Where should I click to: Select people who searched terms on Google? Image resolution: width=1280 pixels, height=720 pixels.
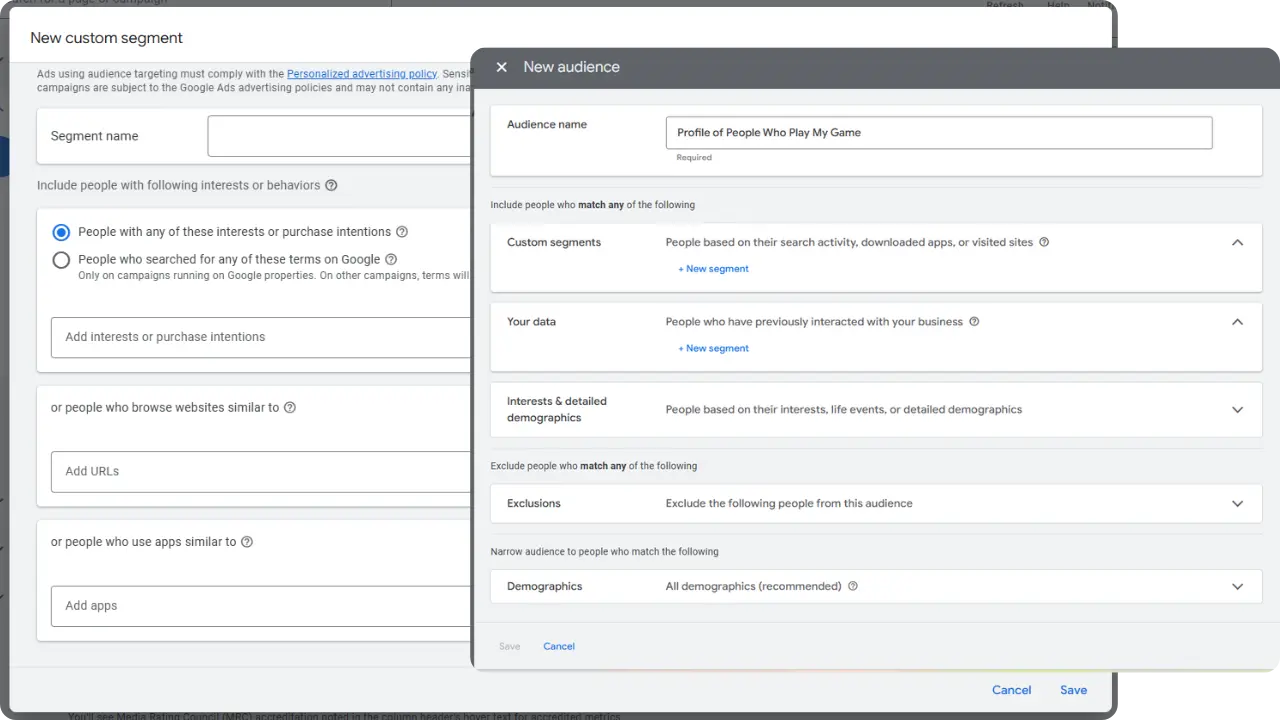(x=61, y=260)
